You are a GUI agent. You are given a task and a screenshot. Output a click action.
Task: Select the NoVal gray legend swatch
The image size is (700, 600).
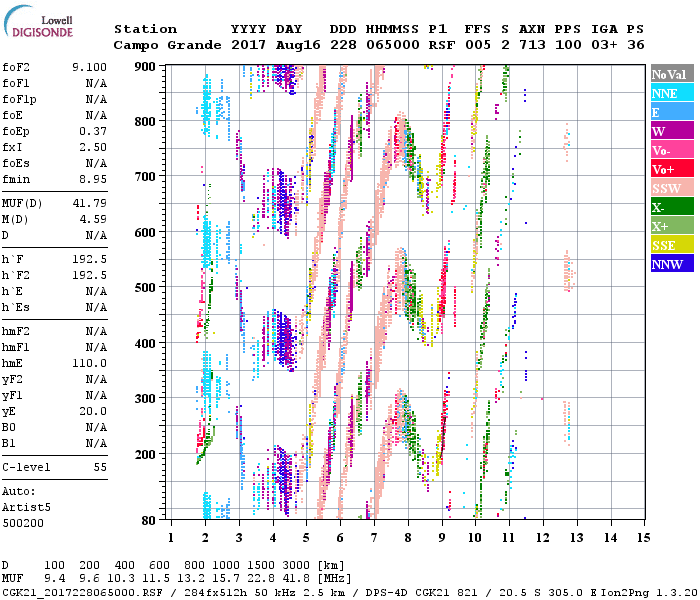pyautogui.click(x=669, y=74)
